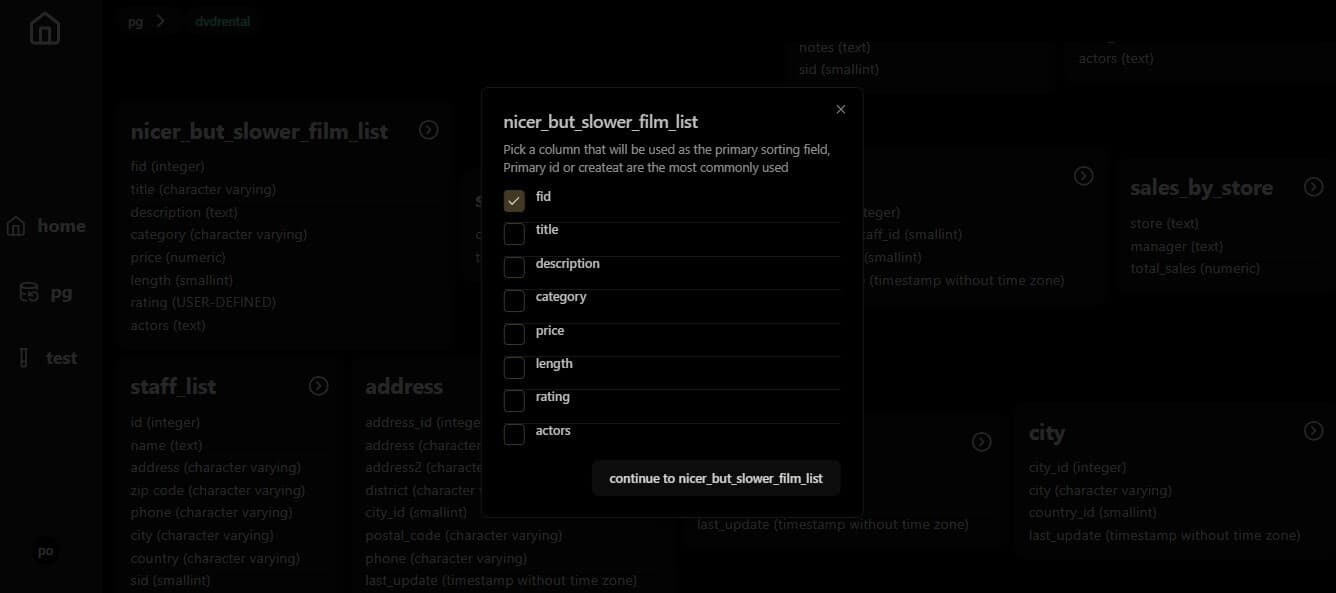Screen dimensions: 1336x593
Task: Check the title column checkbox
Action: point(514,234)
